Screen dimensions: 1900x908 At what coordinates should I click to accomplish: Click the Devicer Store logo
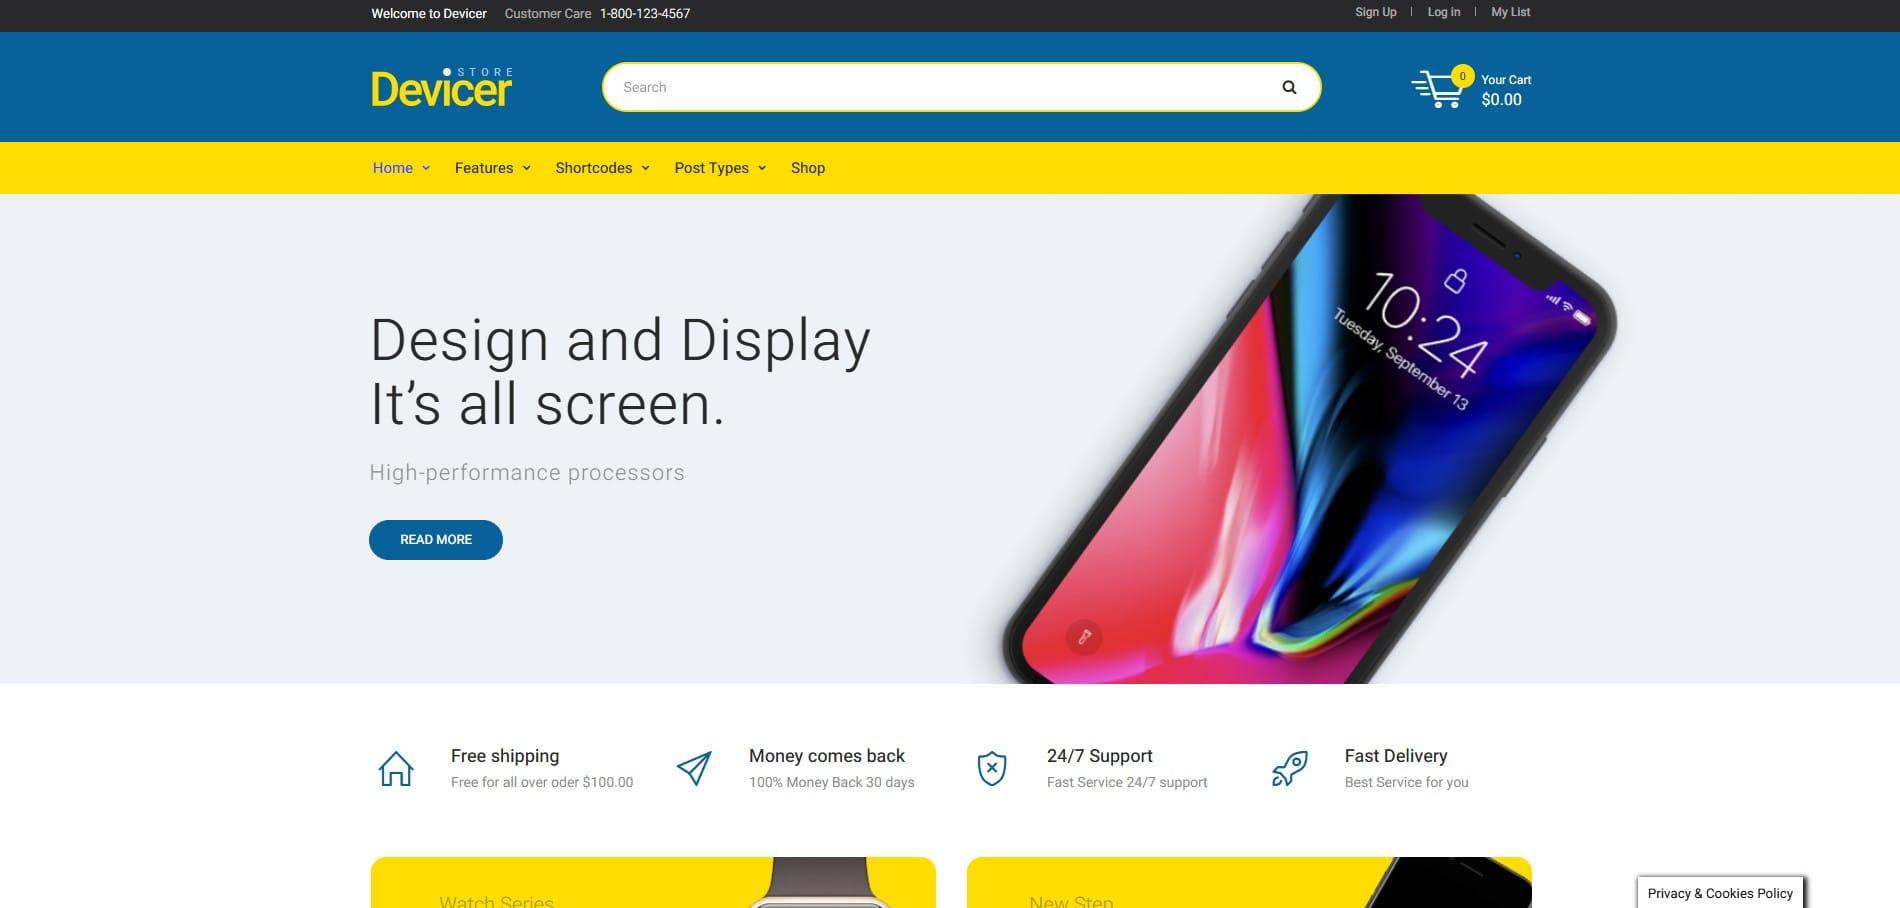tap(442, 87)
